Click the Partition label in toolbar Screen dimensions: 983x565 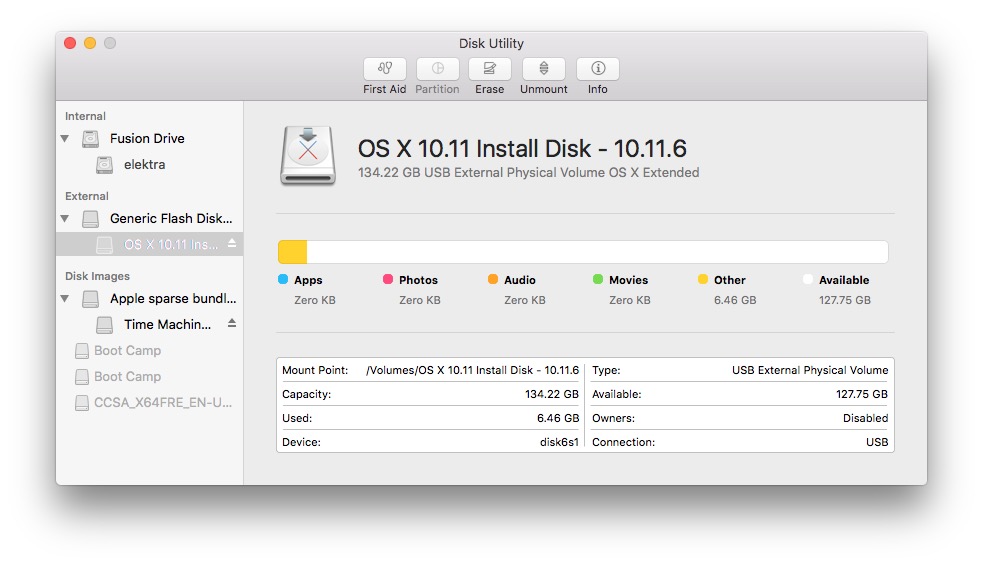point(438,90)
